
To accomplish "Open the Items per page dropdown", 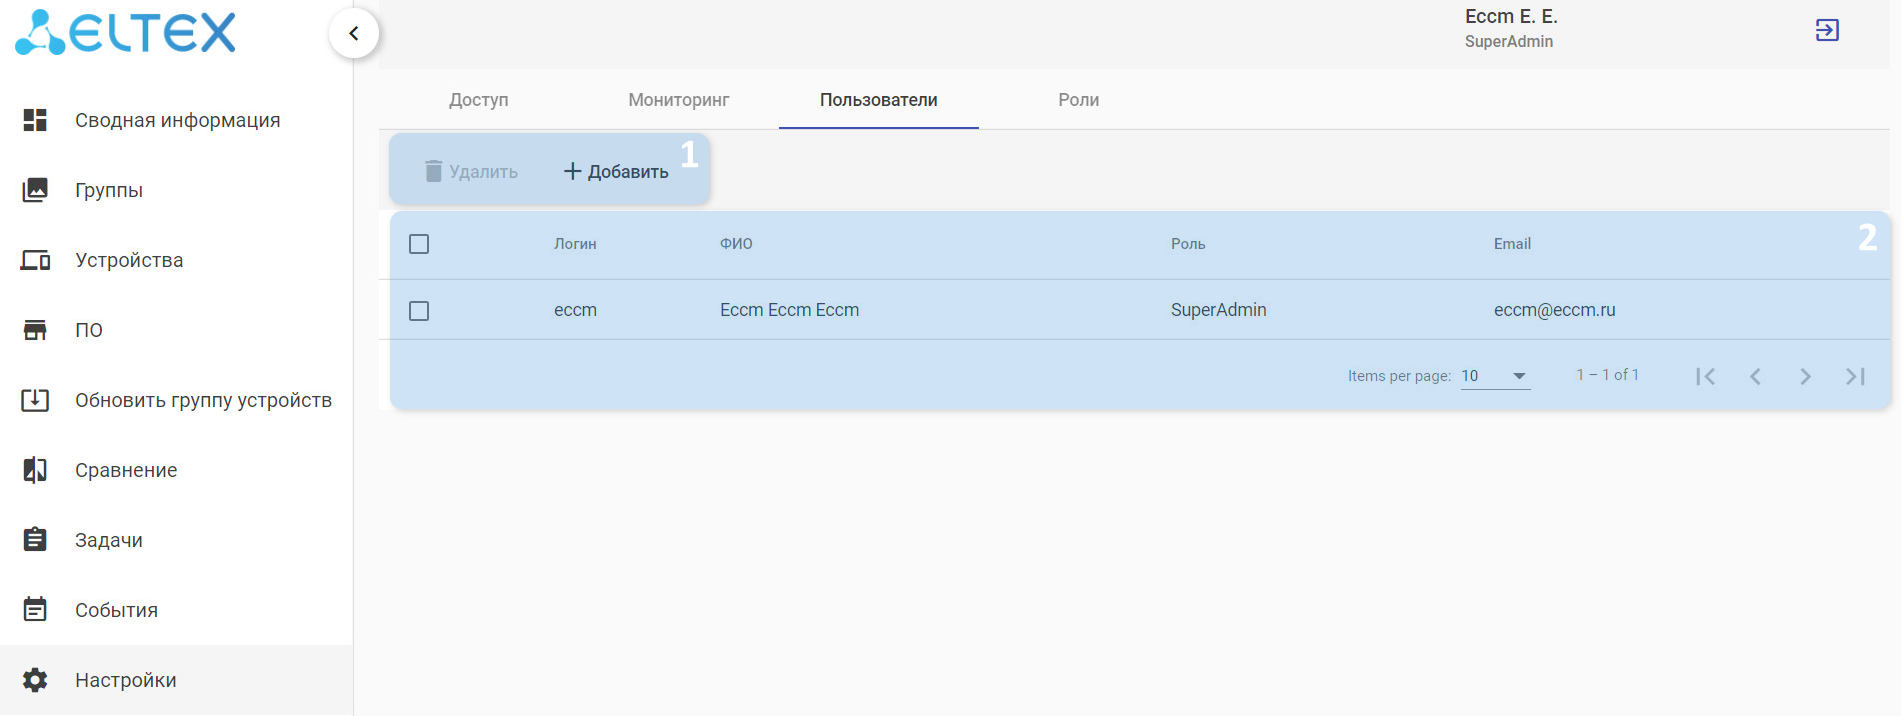I will (1495, 376).
